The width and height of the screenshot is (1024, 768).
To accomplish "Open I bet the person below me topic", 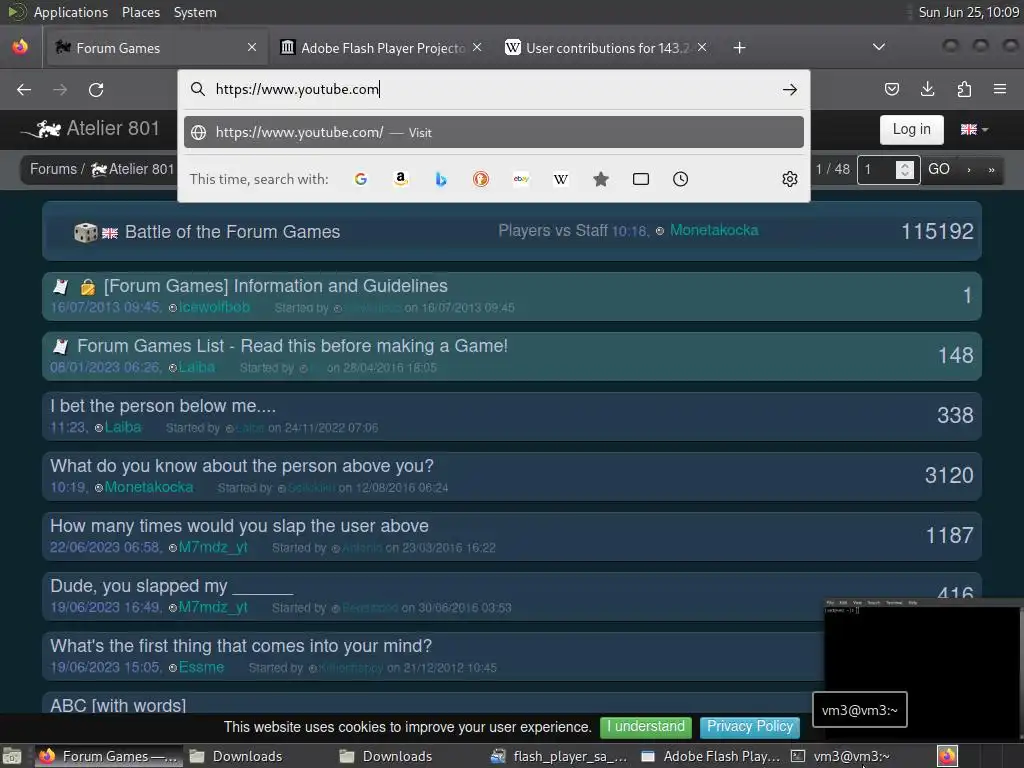I will pyautogui.click(x=163, y=406).
